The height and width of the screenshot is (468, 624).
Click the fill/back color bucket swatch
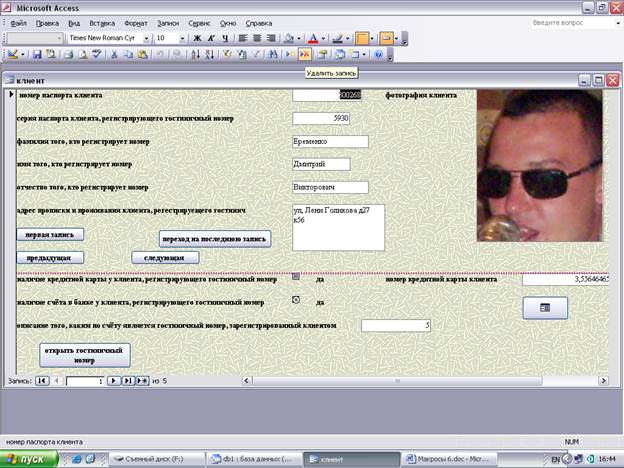coord(289,39)
